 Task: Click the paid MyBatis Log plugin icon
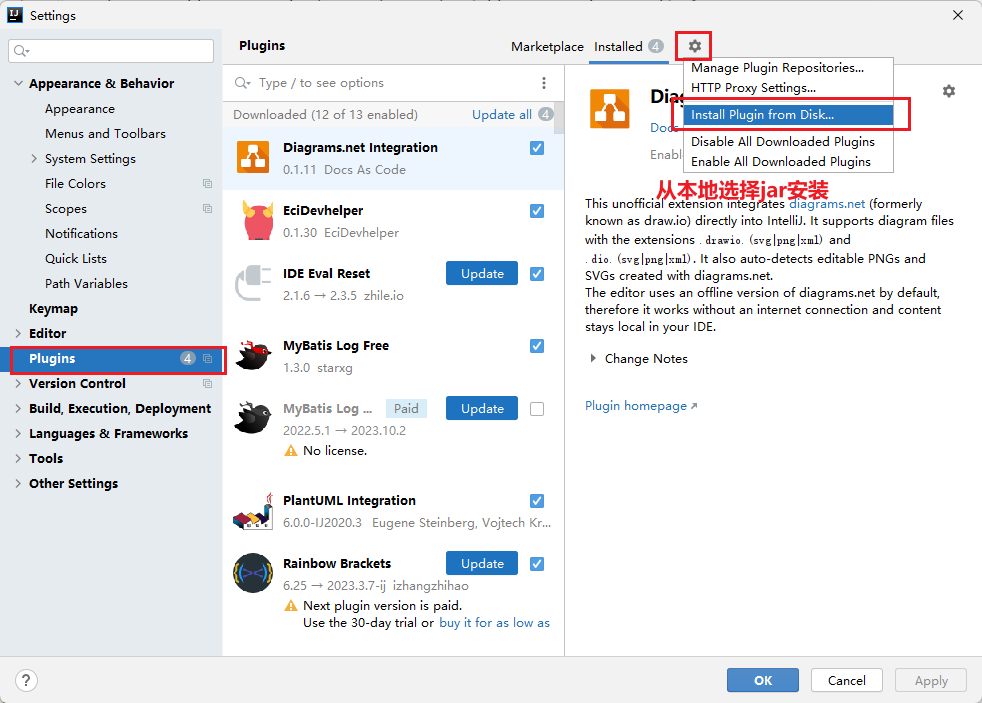tap(253, 418)
